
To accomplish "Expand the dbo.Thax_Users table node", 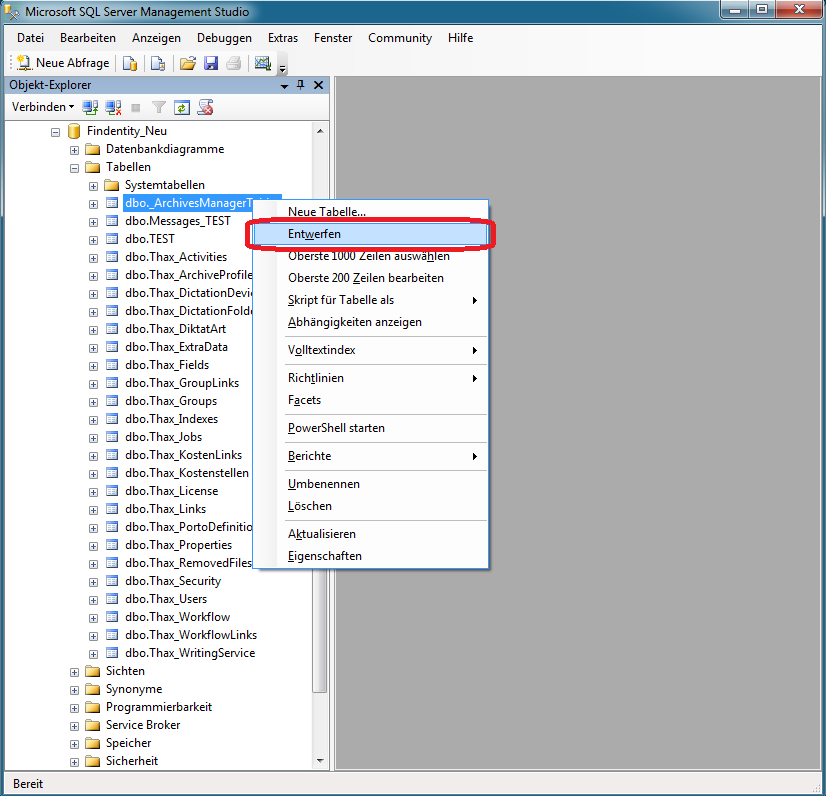I will [x=93, y=600].
